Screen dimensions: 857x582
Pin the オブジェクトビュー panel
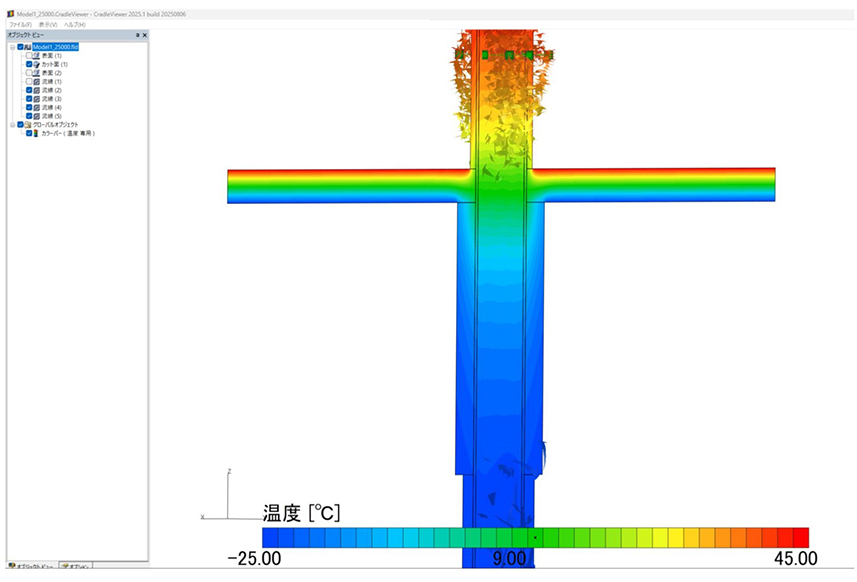point(137,35)
